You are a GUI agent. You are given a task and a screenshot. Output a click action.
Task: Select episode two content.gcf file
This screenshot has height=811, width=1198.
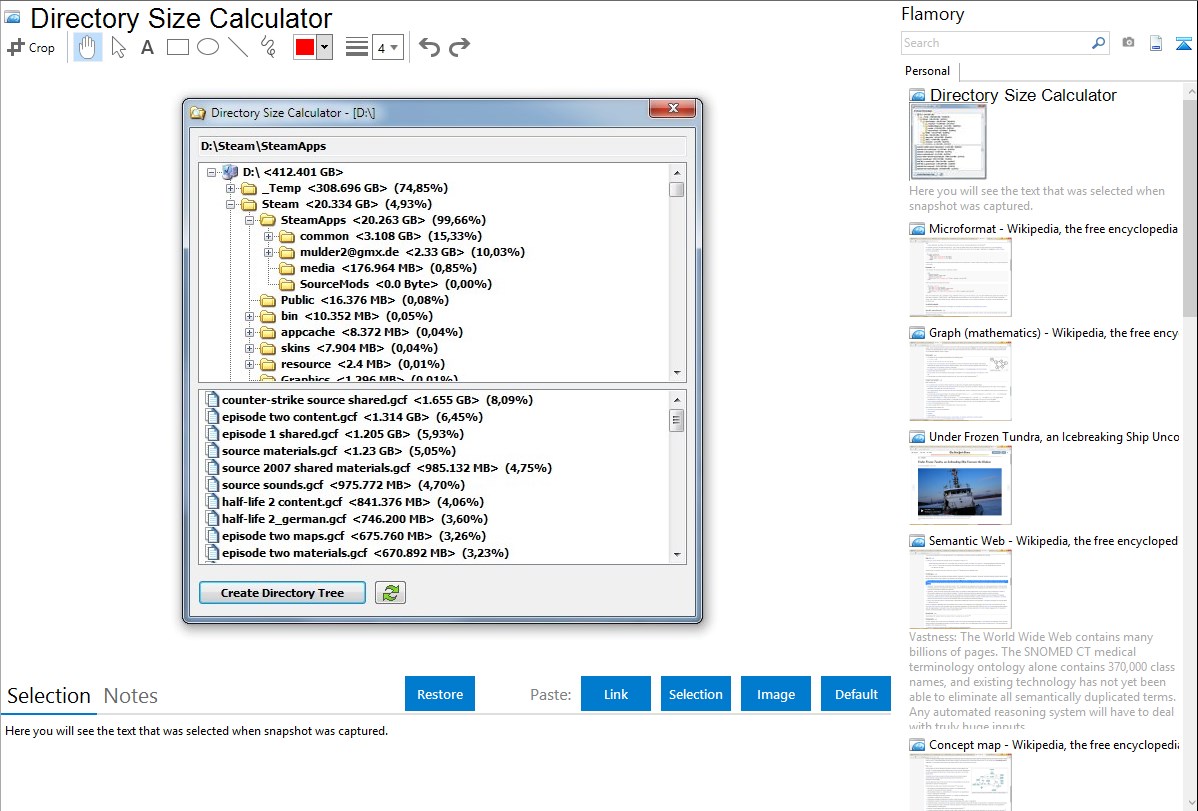[344, 417]
